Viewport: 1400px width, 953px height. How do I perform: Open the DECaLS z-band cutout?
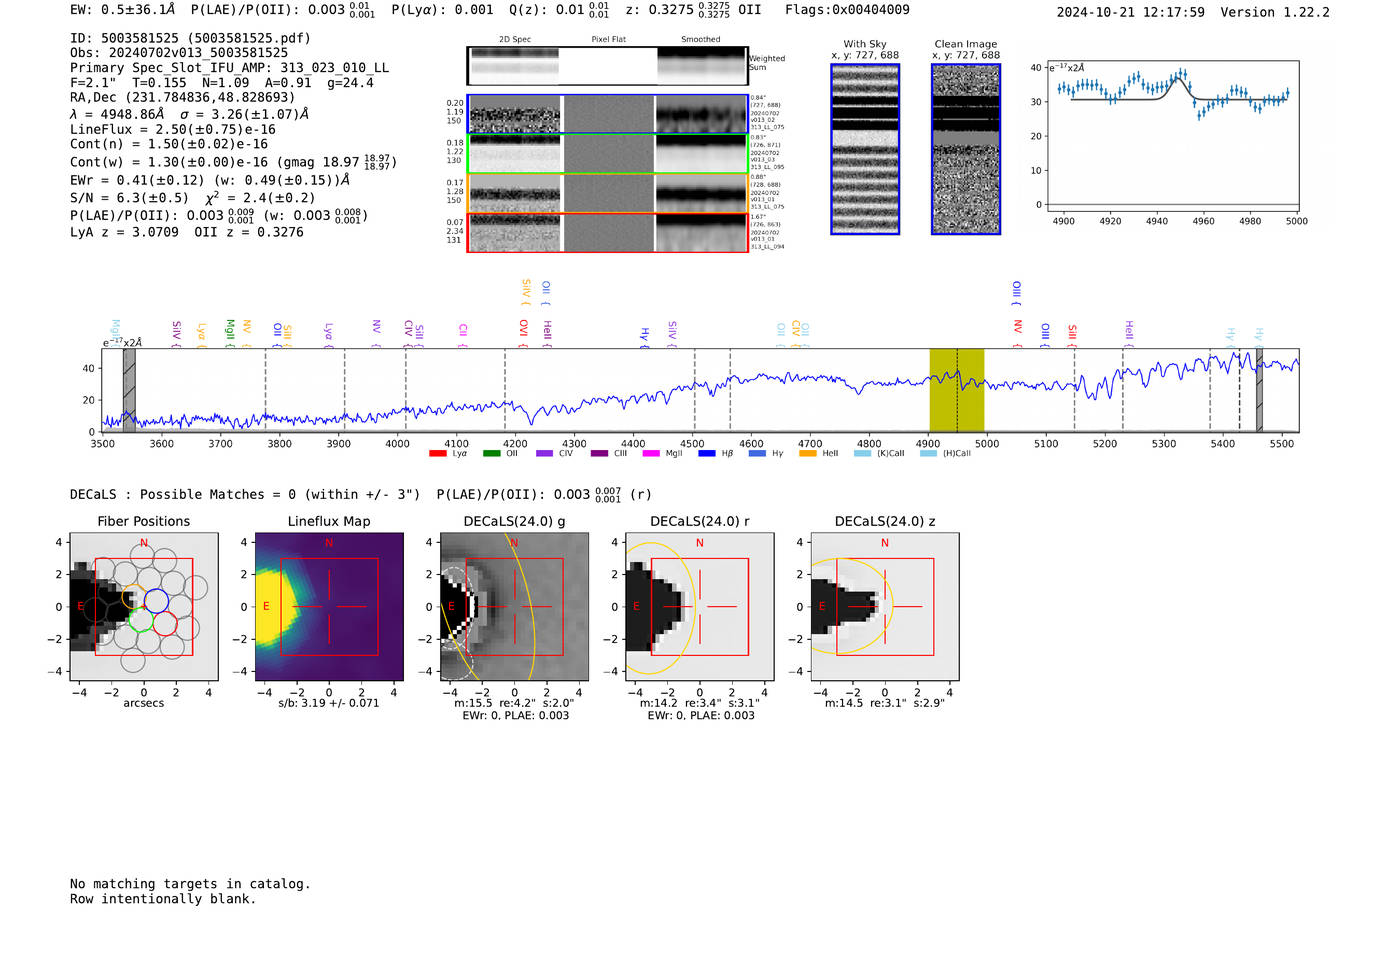click(x=885, y=606)
